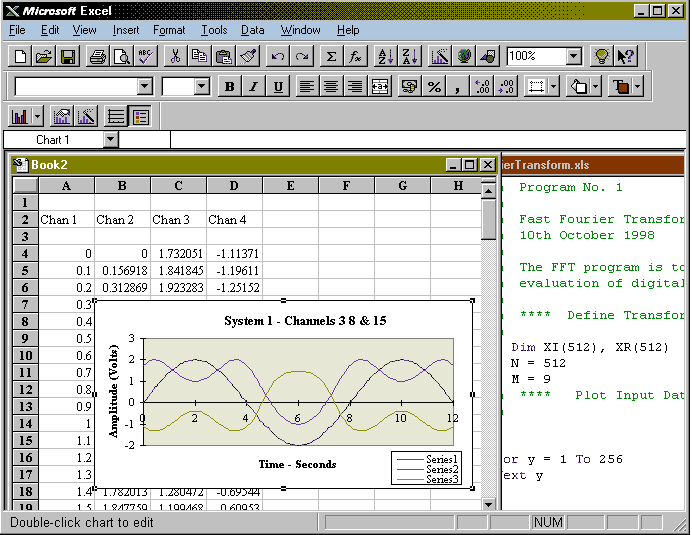Open a file using the Open folder icon
The height and width of the screenshot is (535, 692).
44,57
